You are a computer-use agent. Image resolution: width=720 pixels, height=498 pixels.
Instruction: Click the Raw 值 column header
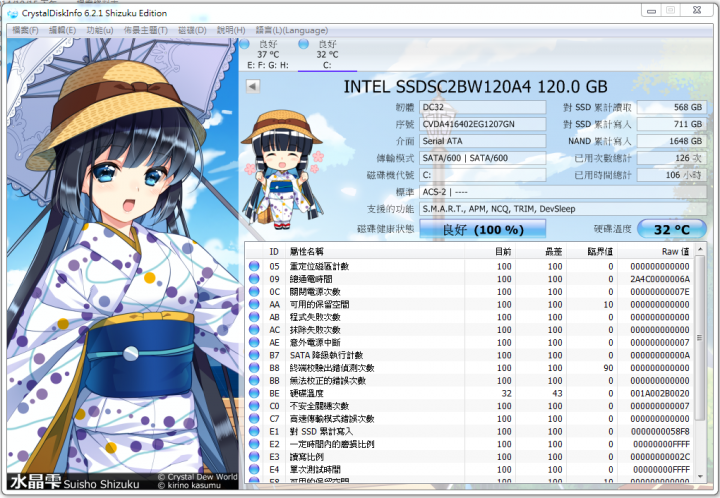(656, 252)
